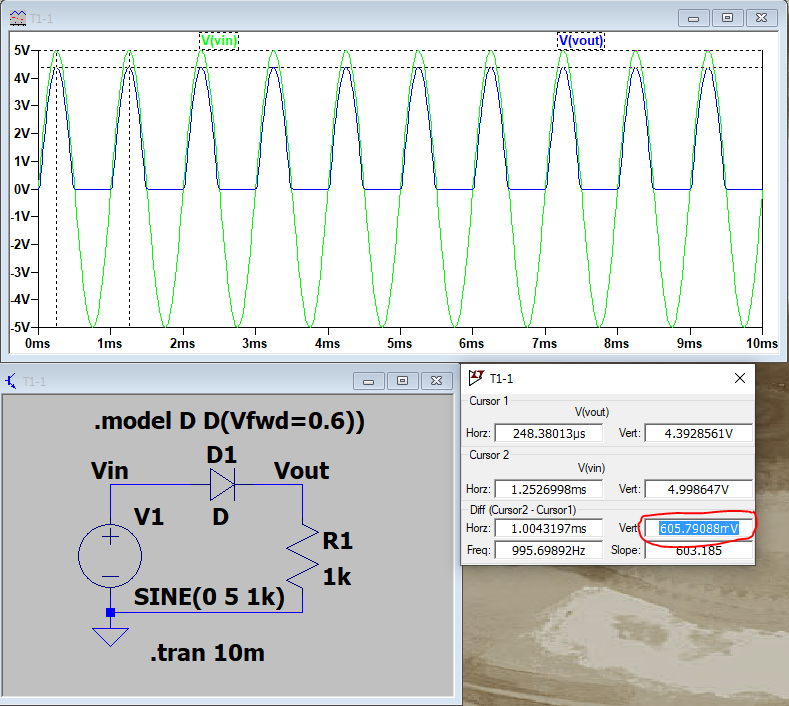Click the Slope value field
This screenshot has height=706, width=789.
(x=698, y=549)
